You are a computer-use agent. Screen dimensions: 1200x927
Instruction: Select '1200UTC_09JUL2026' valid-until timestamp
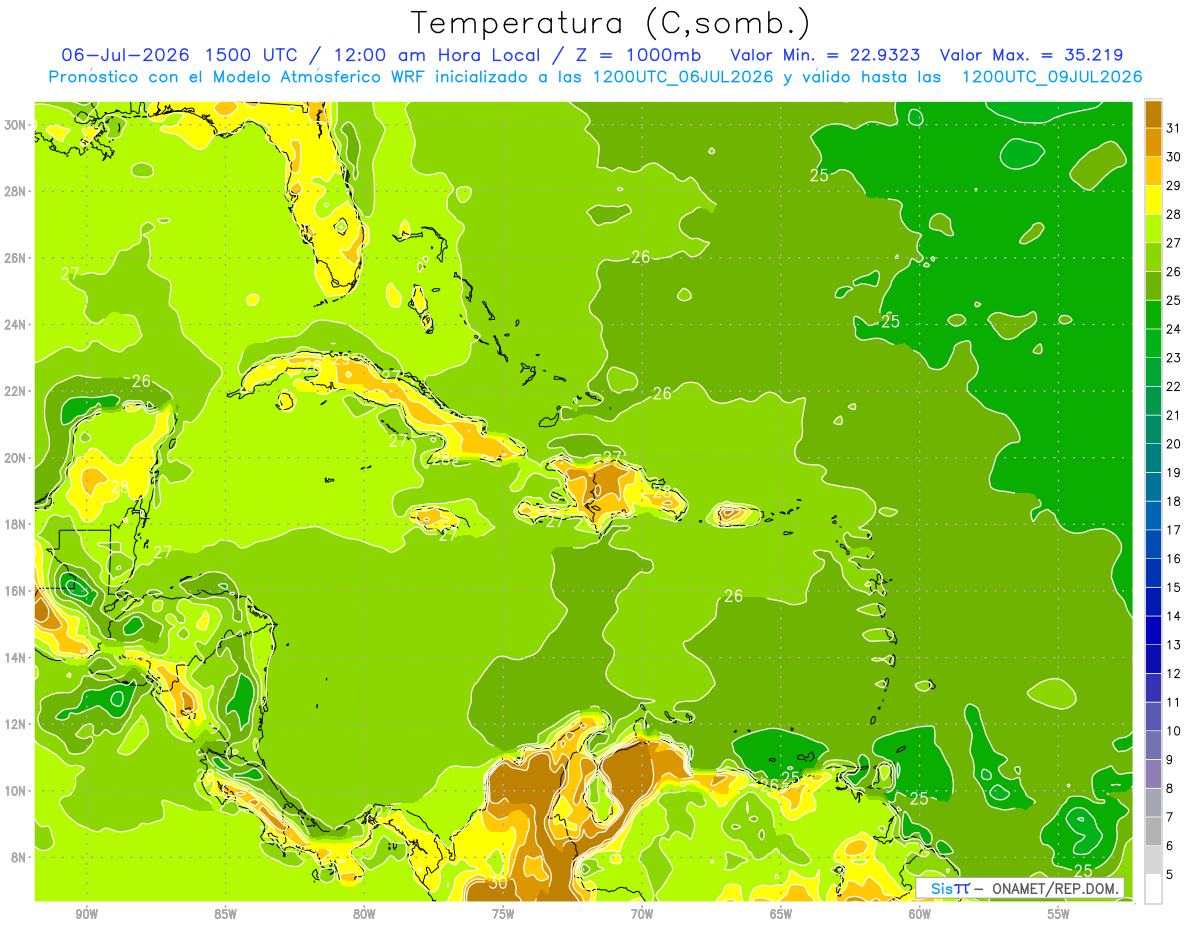pos(1052,77)
